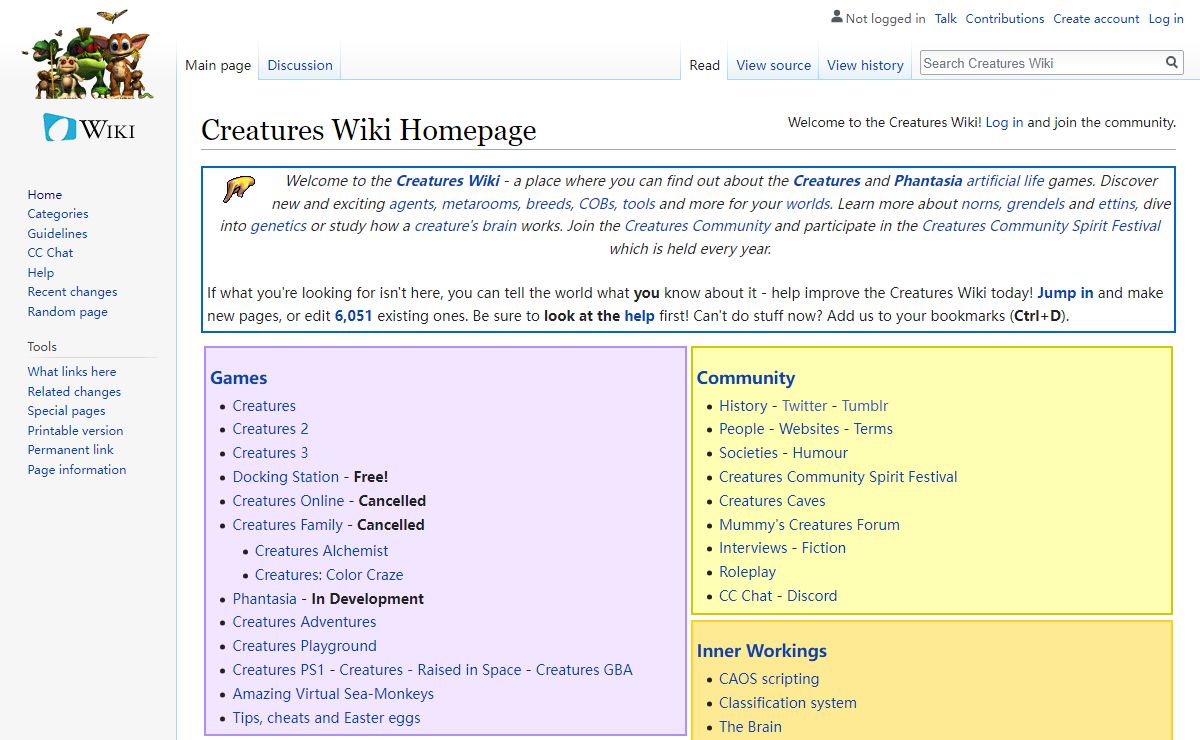Image resolution: width=1200 pixels, height=740 pixels.
Task: Open the Twitter link
Action: [804, 405]
